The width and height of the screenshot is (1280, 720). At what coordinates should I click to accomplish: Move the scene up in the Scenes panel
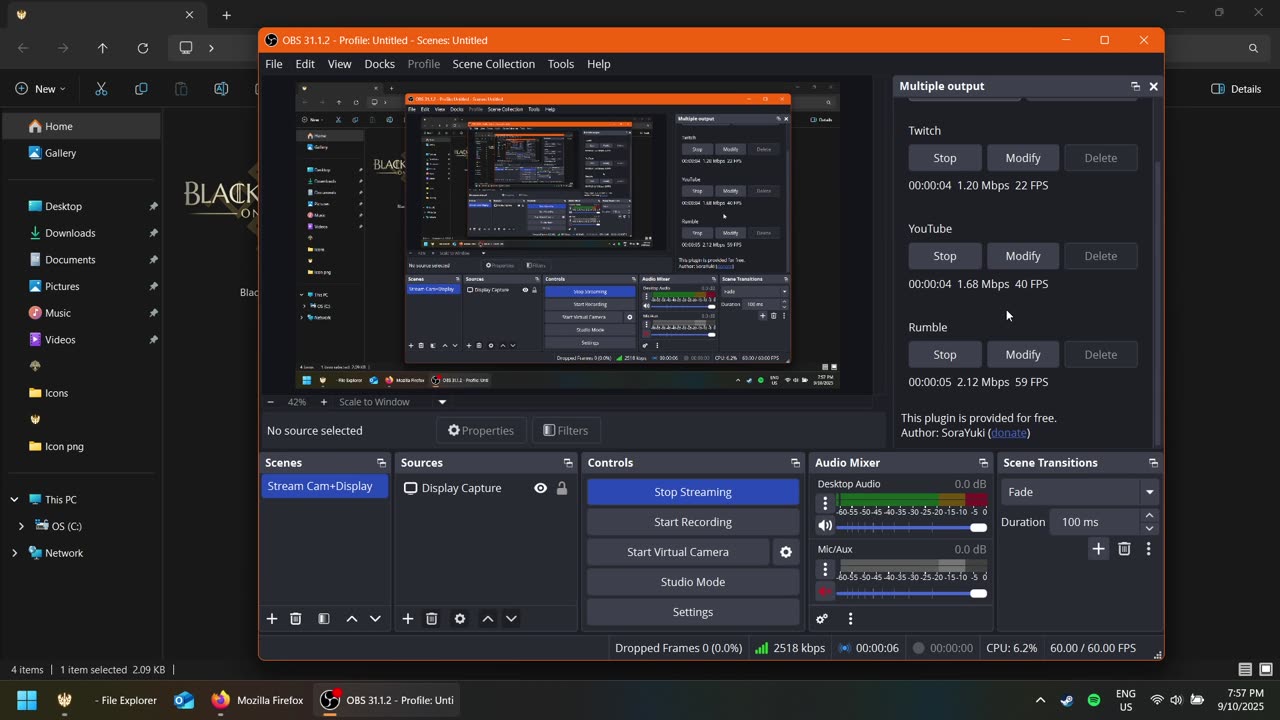[x=352, y=619]
